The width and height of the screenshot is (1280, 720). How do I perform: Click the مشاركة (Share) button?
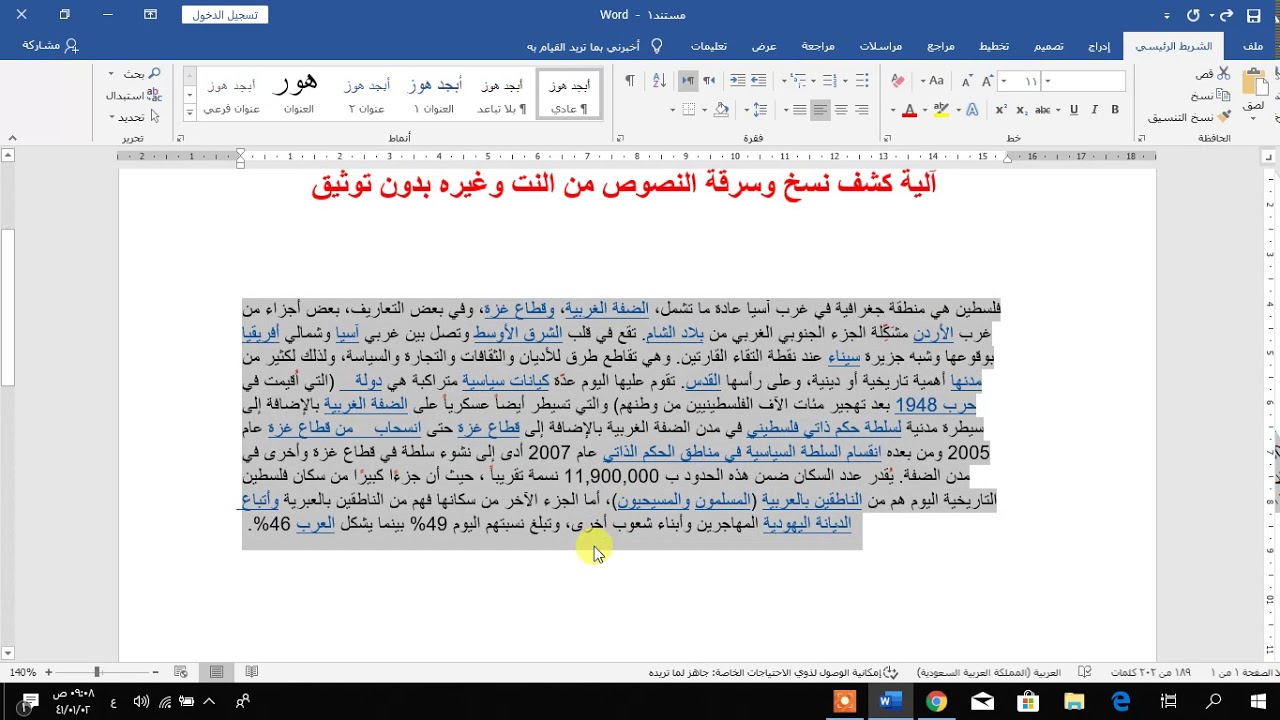50,46
